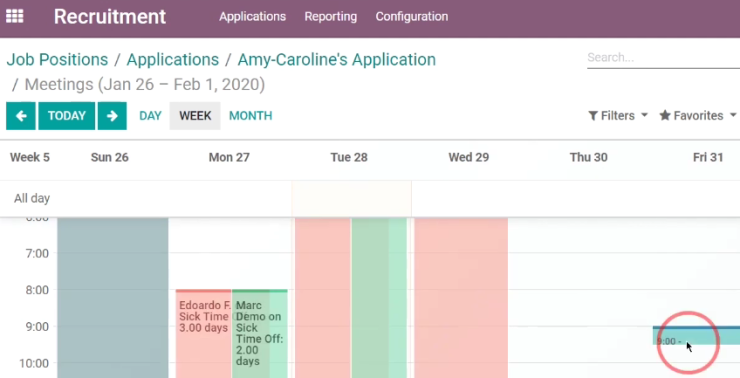Open the Reporting menu
Viewport: 740px width, 378px height.
(x=331, y=17)
